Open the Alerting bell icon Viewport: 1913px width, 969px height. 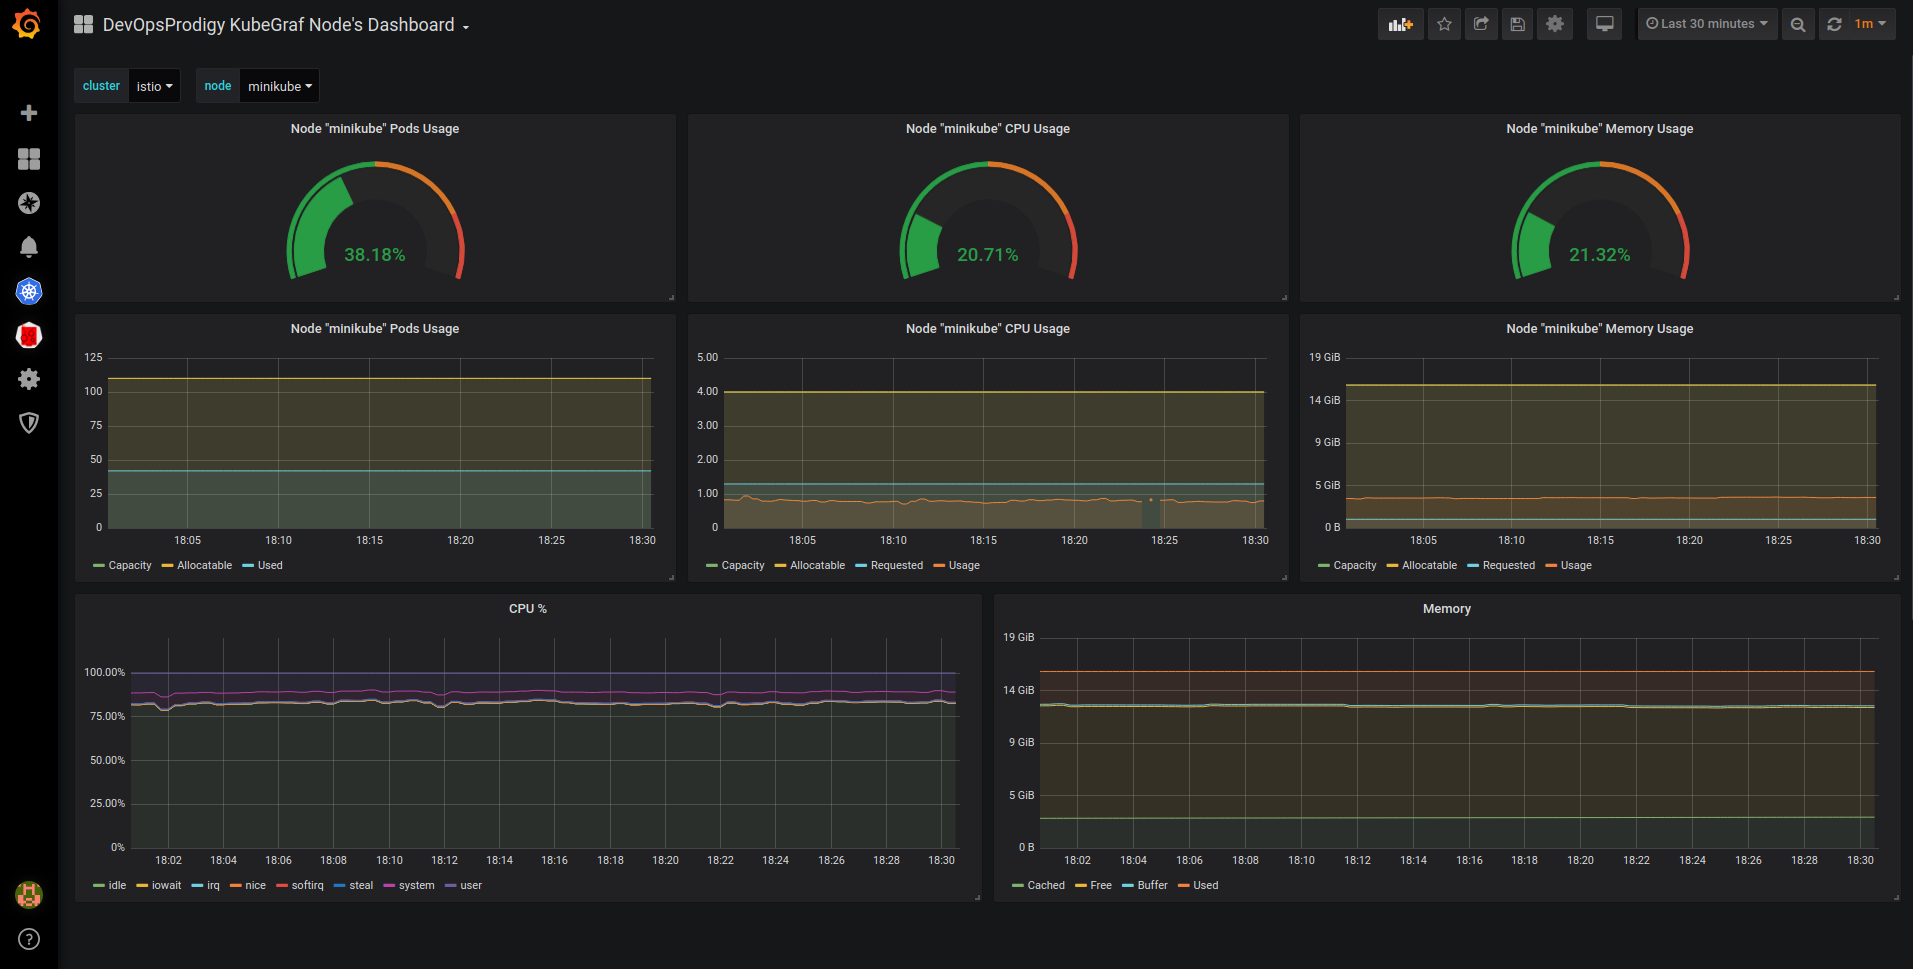point(29,247)
